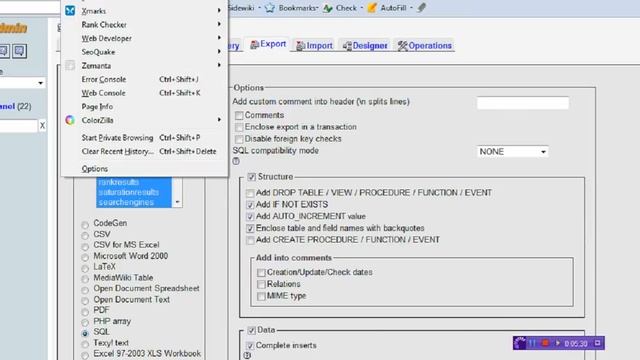The image size is (640, 360).
Task: Select PHP array export format
Action: click(85, 322)
